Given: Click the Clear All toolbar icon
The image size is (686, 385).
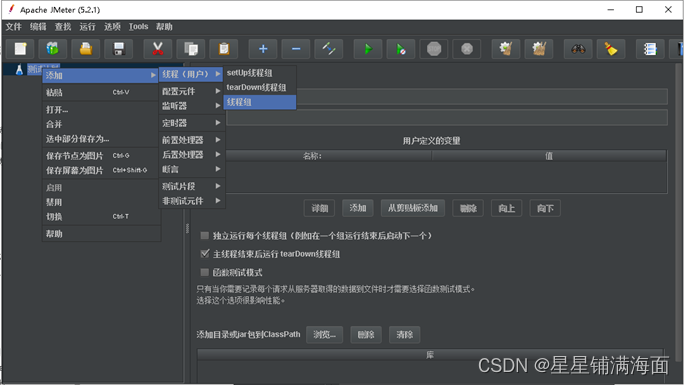Looking at the screenshot, I should [539, 49].
